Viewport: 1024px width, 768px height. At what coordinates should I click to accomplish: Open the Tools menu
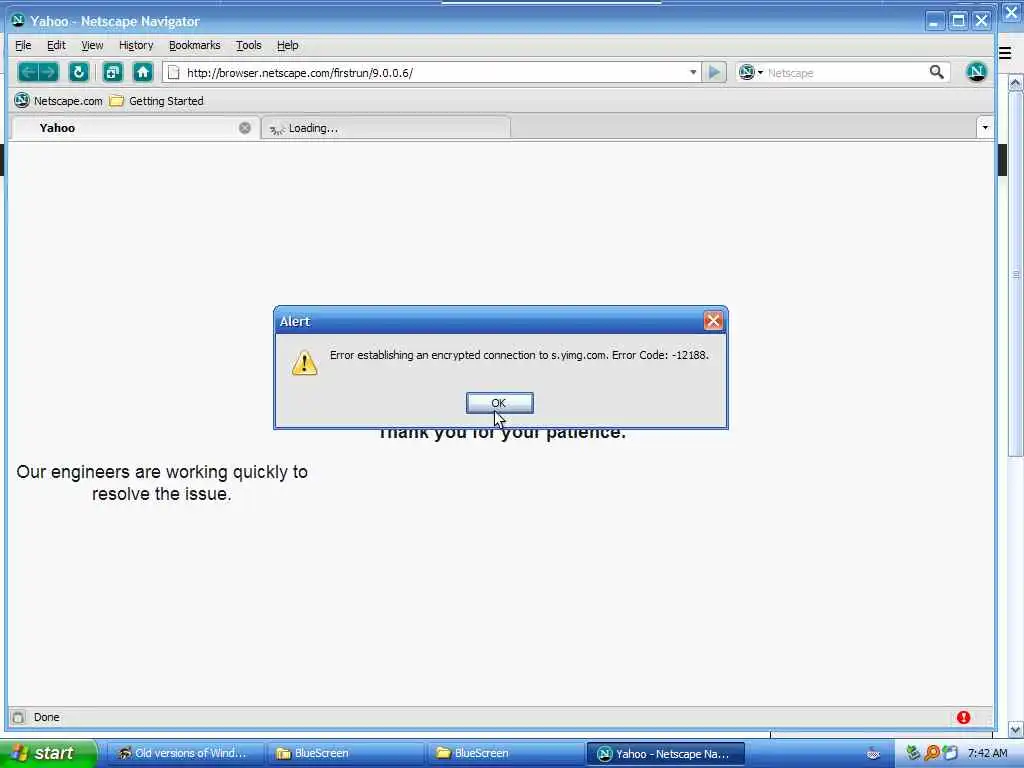249,45
